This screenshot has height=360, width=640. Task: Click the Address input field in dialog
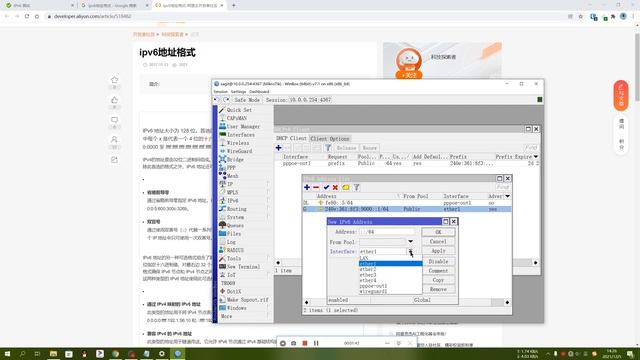[386, 232]
